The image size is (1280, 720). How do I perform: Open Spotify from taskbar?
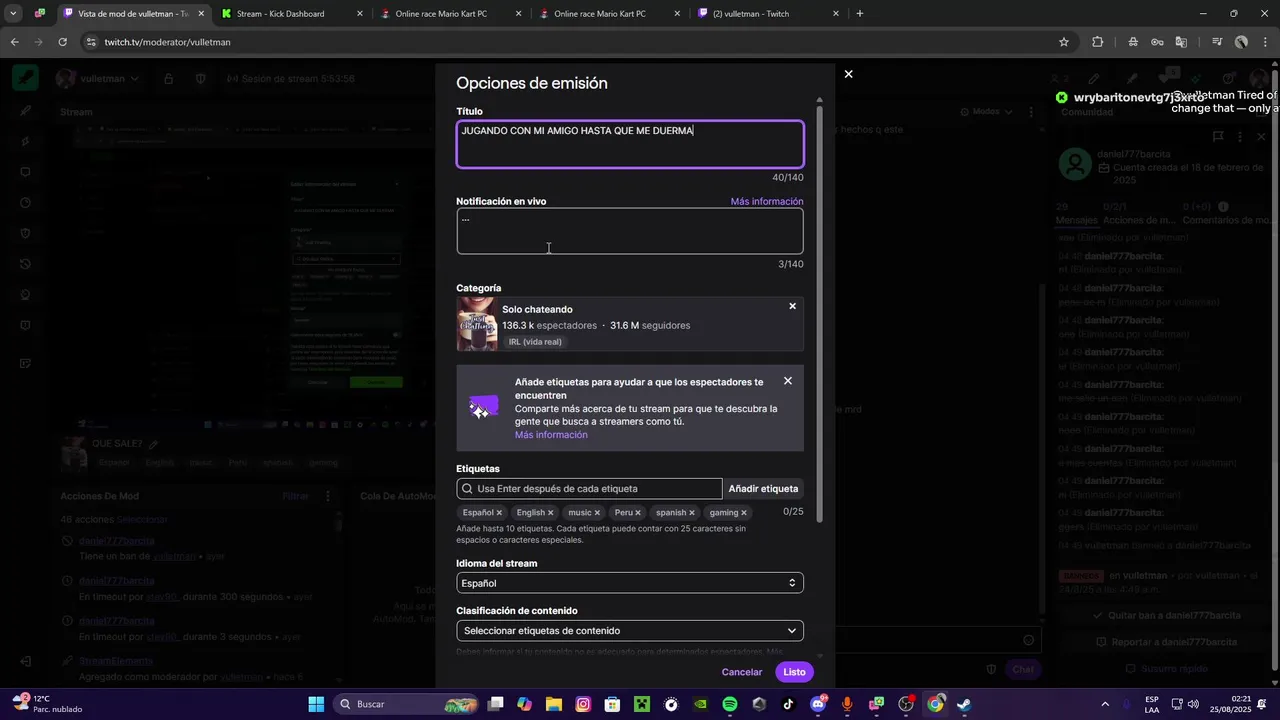click(x=730, y=704)
